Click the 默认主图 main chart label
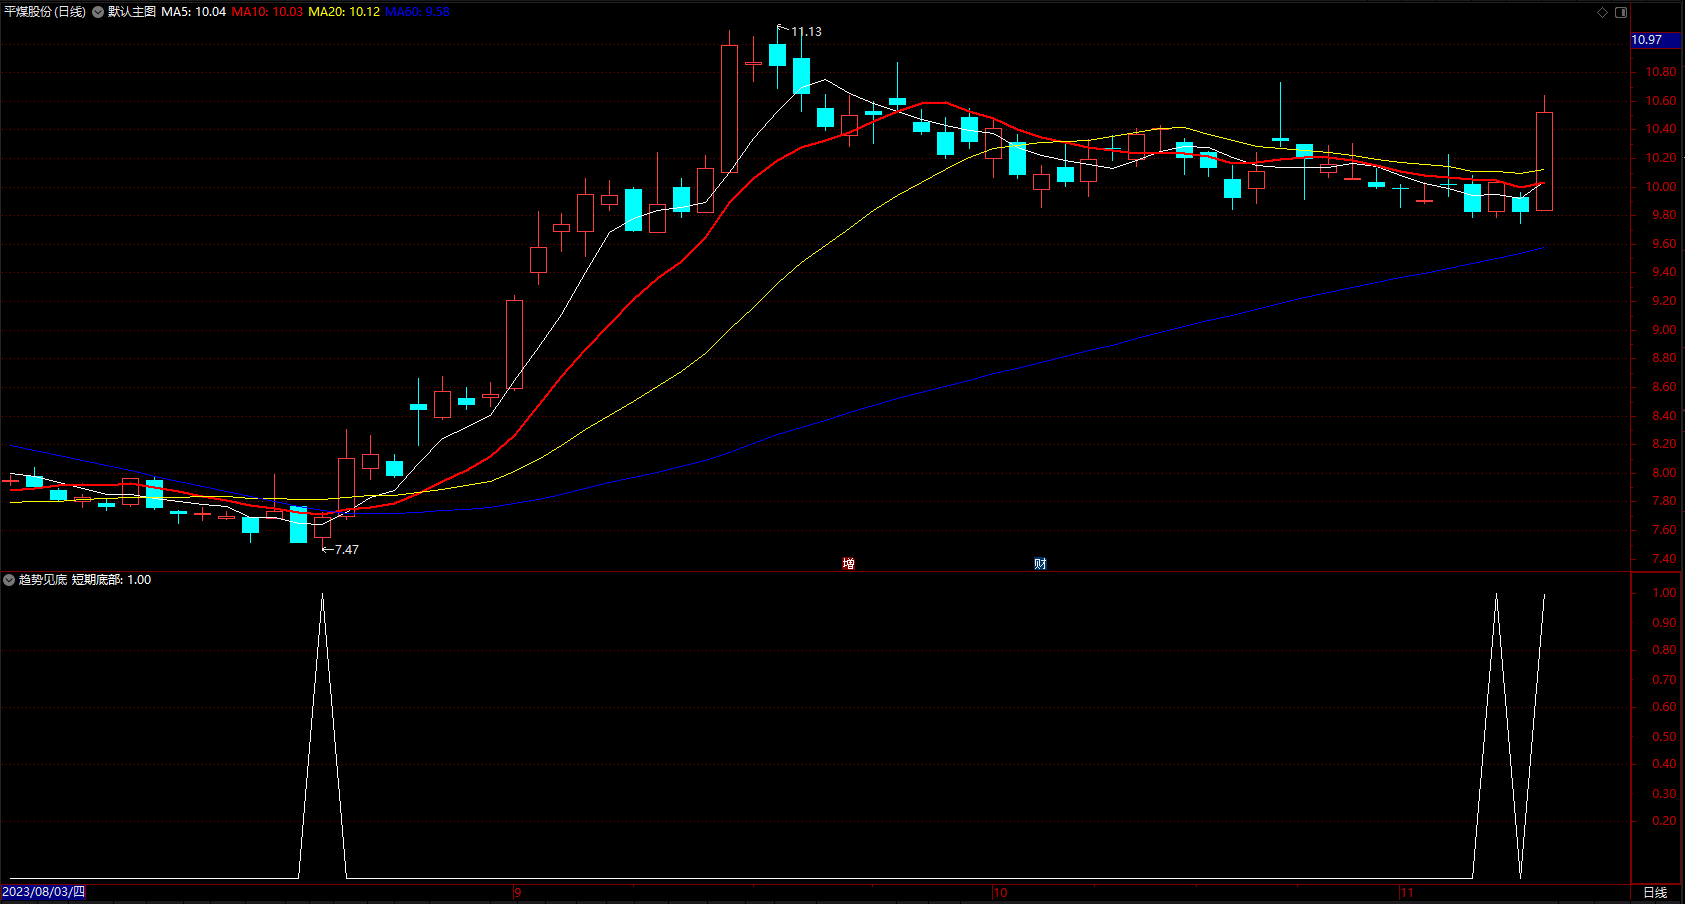 [132, 12]
